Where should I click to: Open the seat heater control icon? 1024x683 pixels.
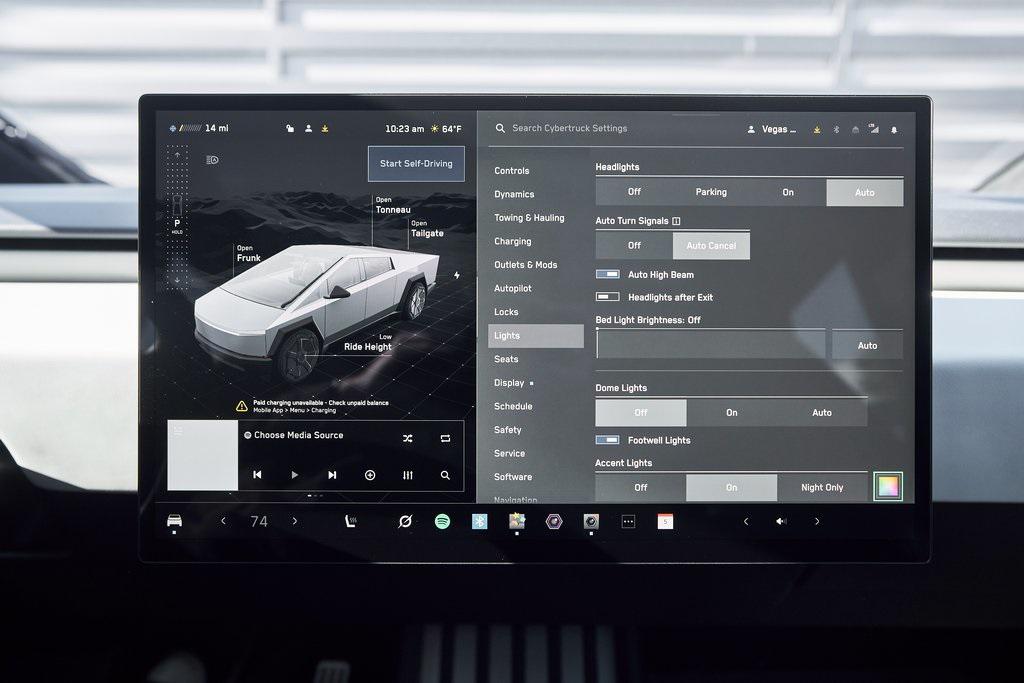352,521
